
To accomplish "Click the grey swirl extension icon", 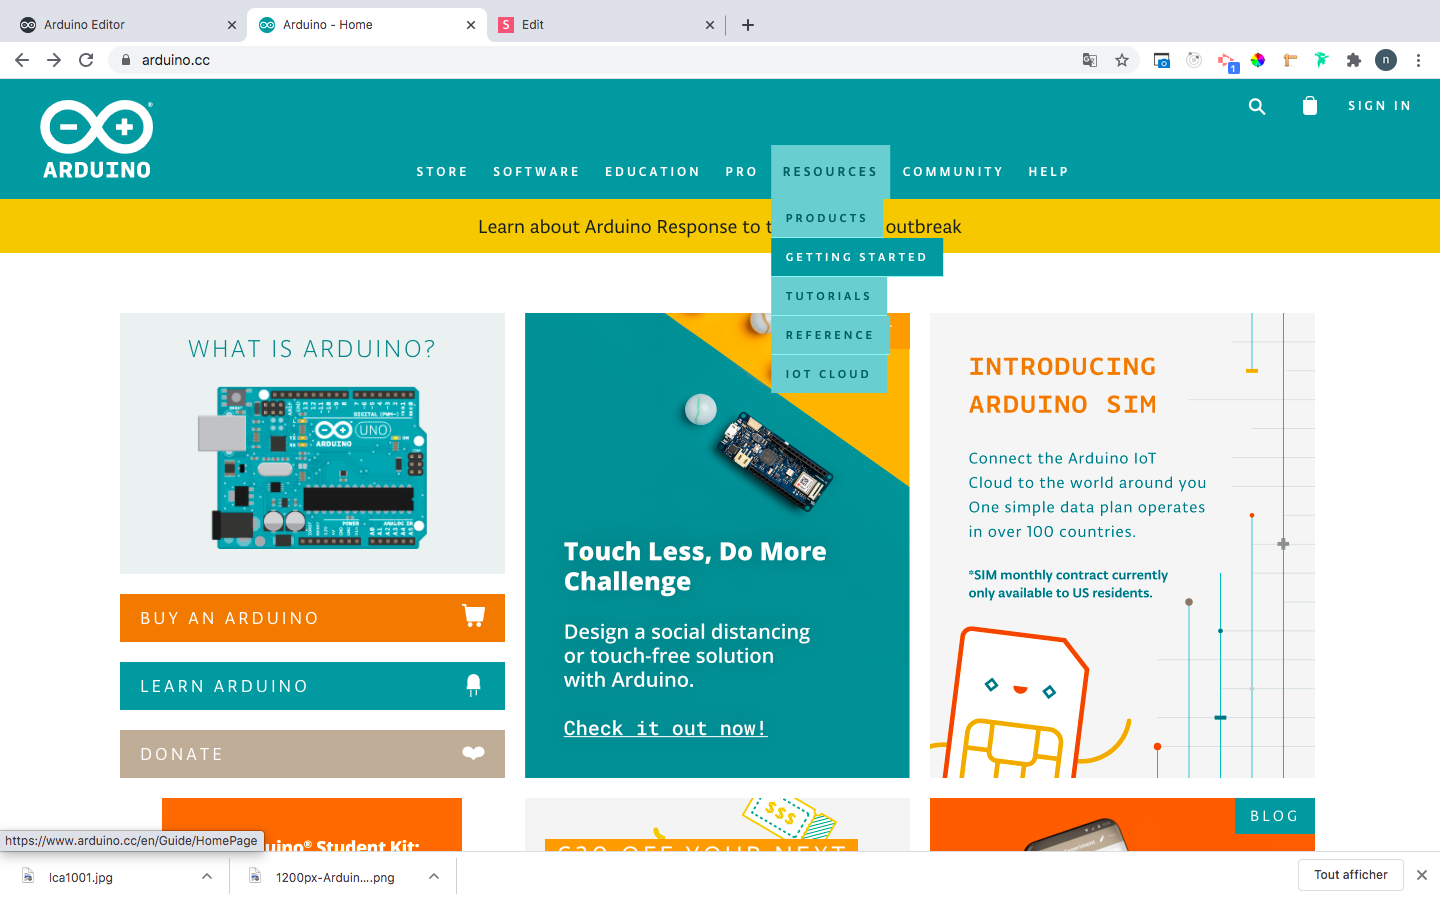I will pos(1194,60).
